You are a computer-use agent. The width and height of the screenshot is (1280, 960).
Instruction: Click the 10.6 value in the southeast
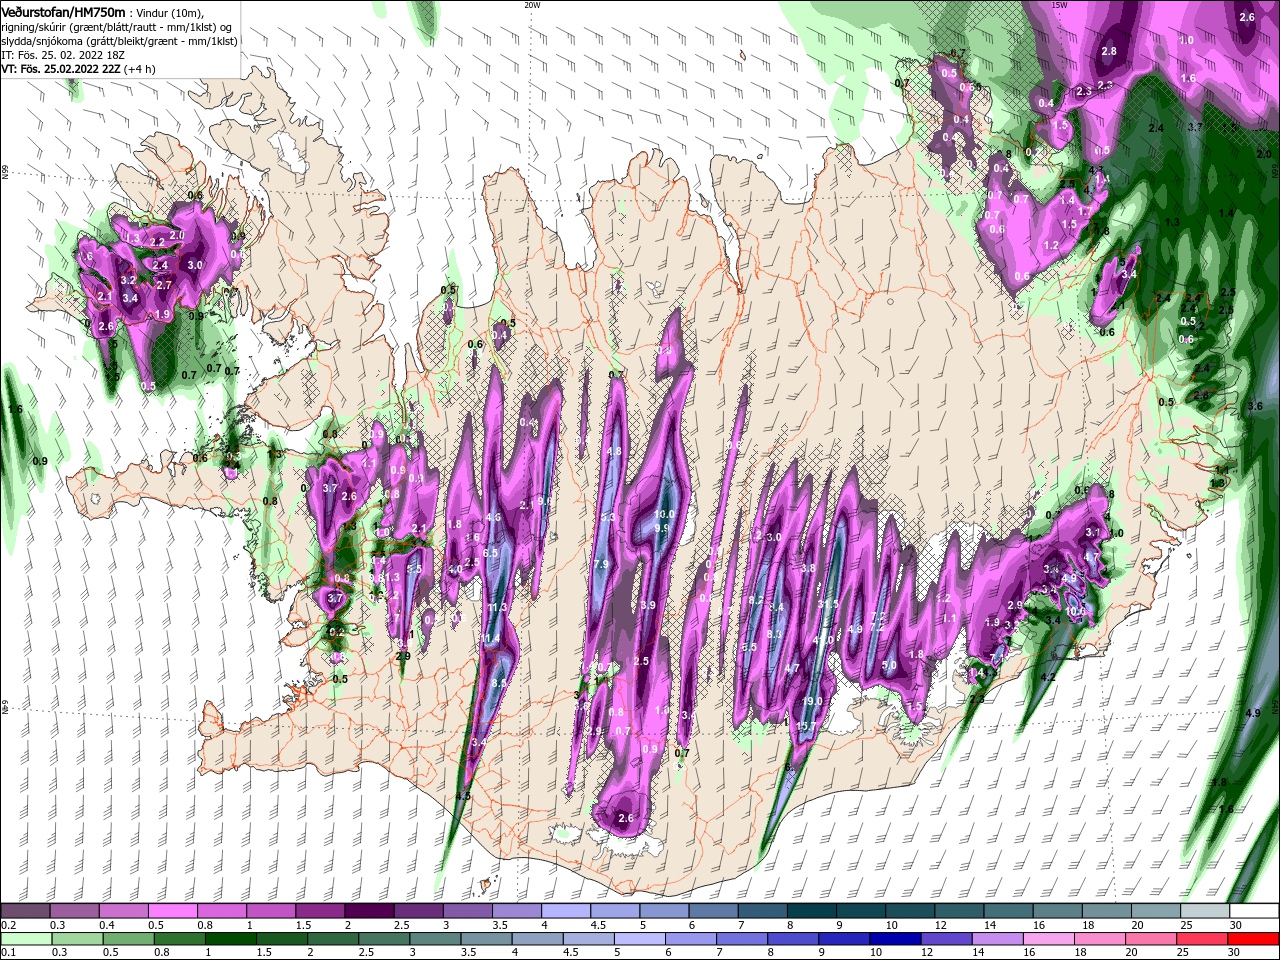(x=1075, y=611)
